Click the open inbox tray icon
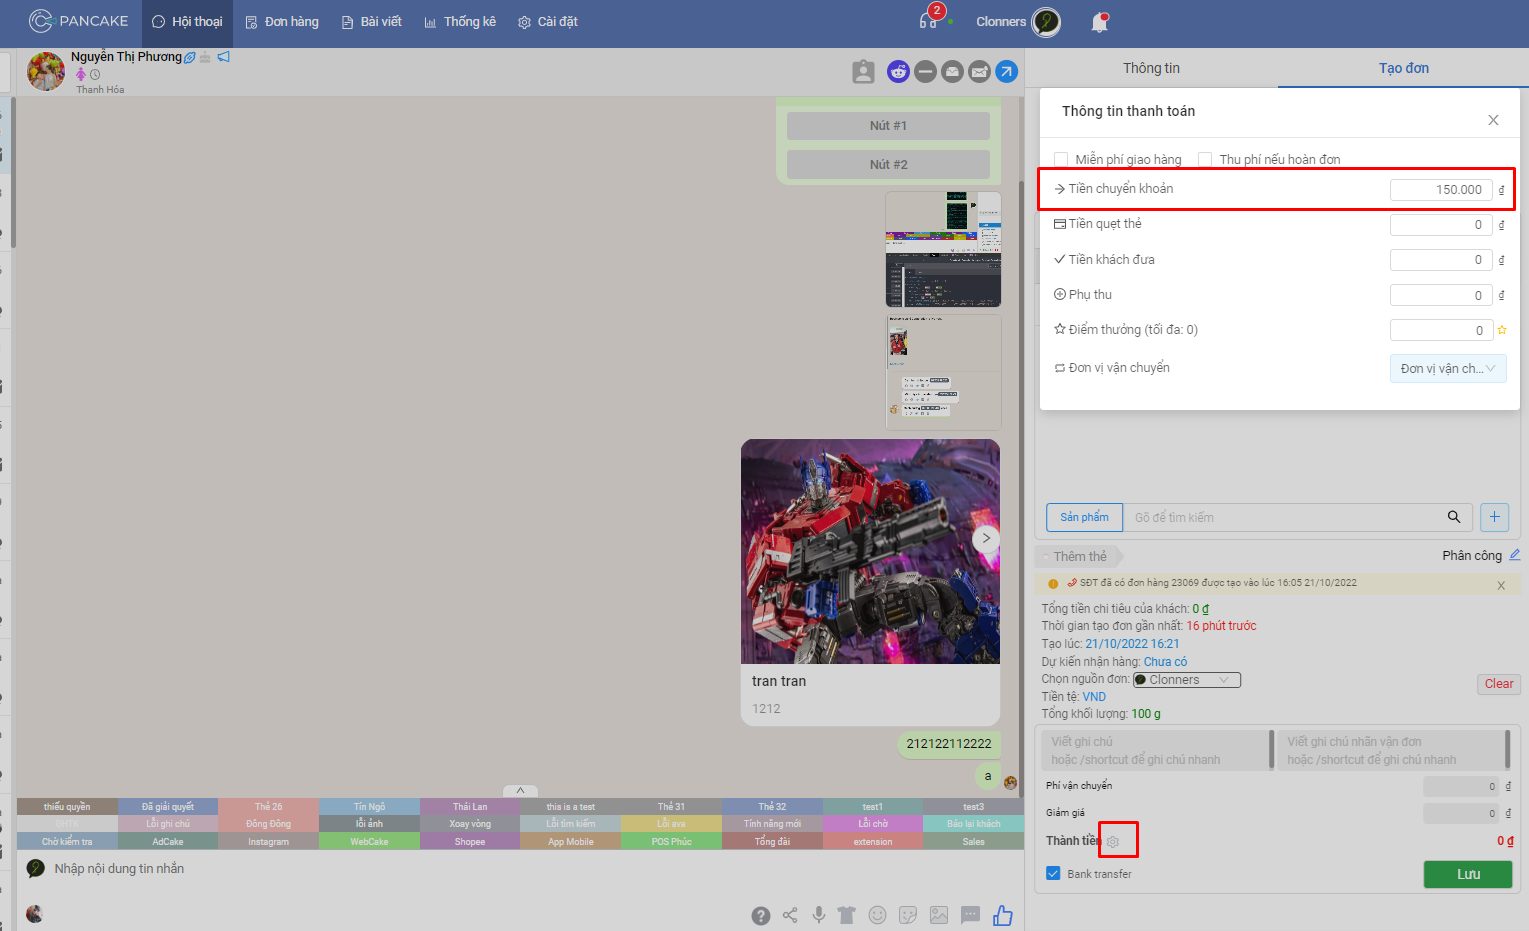 click(952, 72)
